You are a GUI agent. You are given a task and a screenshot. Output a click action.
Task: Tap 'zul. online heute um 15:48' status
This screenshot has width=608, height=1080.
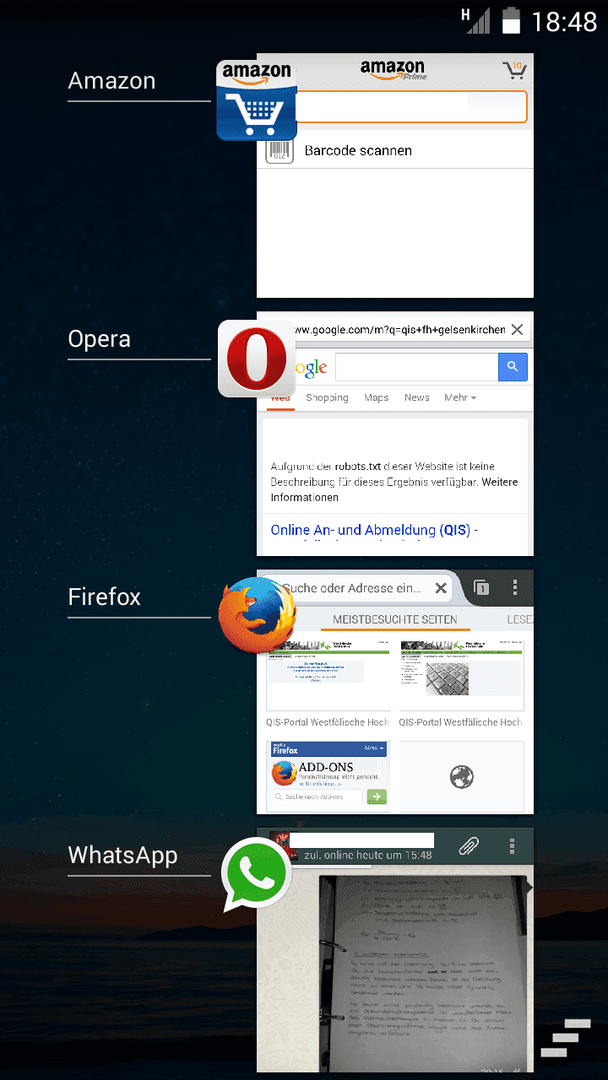(368, 855)
